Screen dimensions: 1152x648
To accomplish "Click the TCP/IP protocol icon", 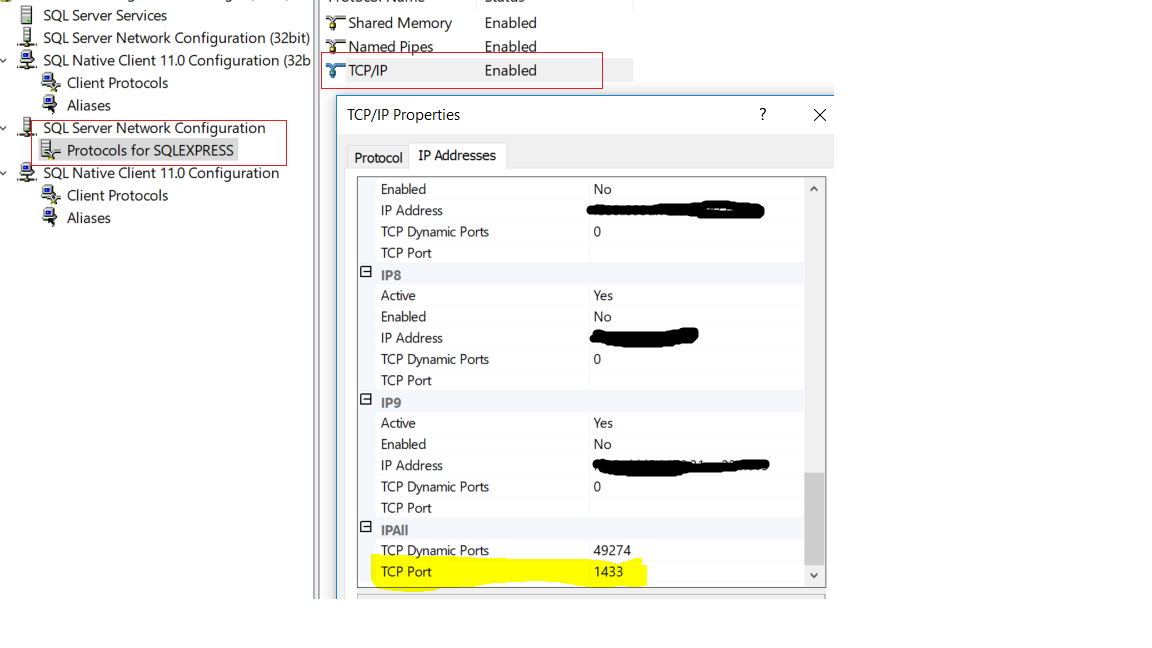I will pyautogui.click(x=335, y=70).
